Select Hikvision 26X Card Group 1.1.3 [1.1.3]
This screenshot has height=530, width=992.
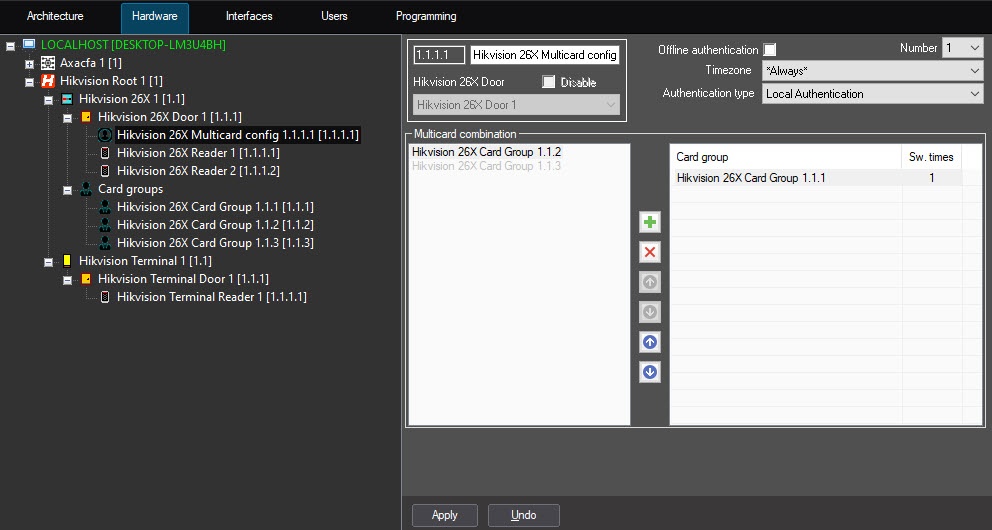215,243
